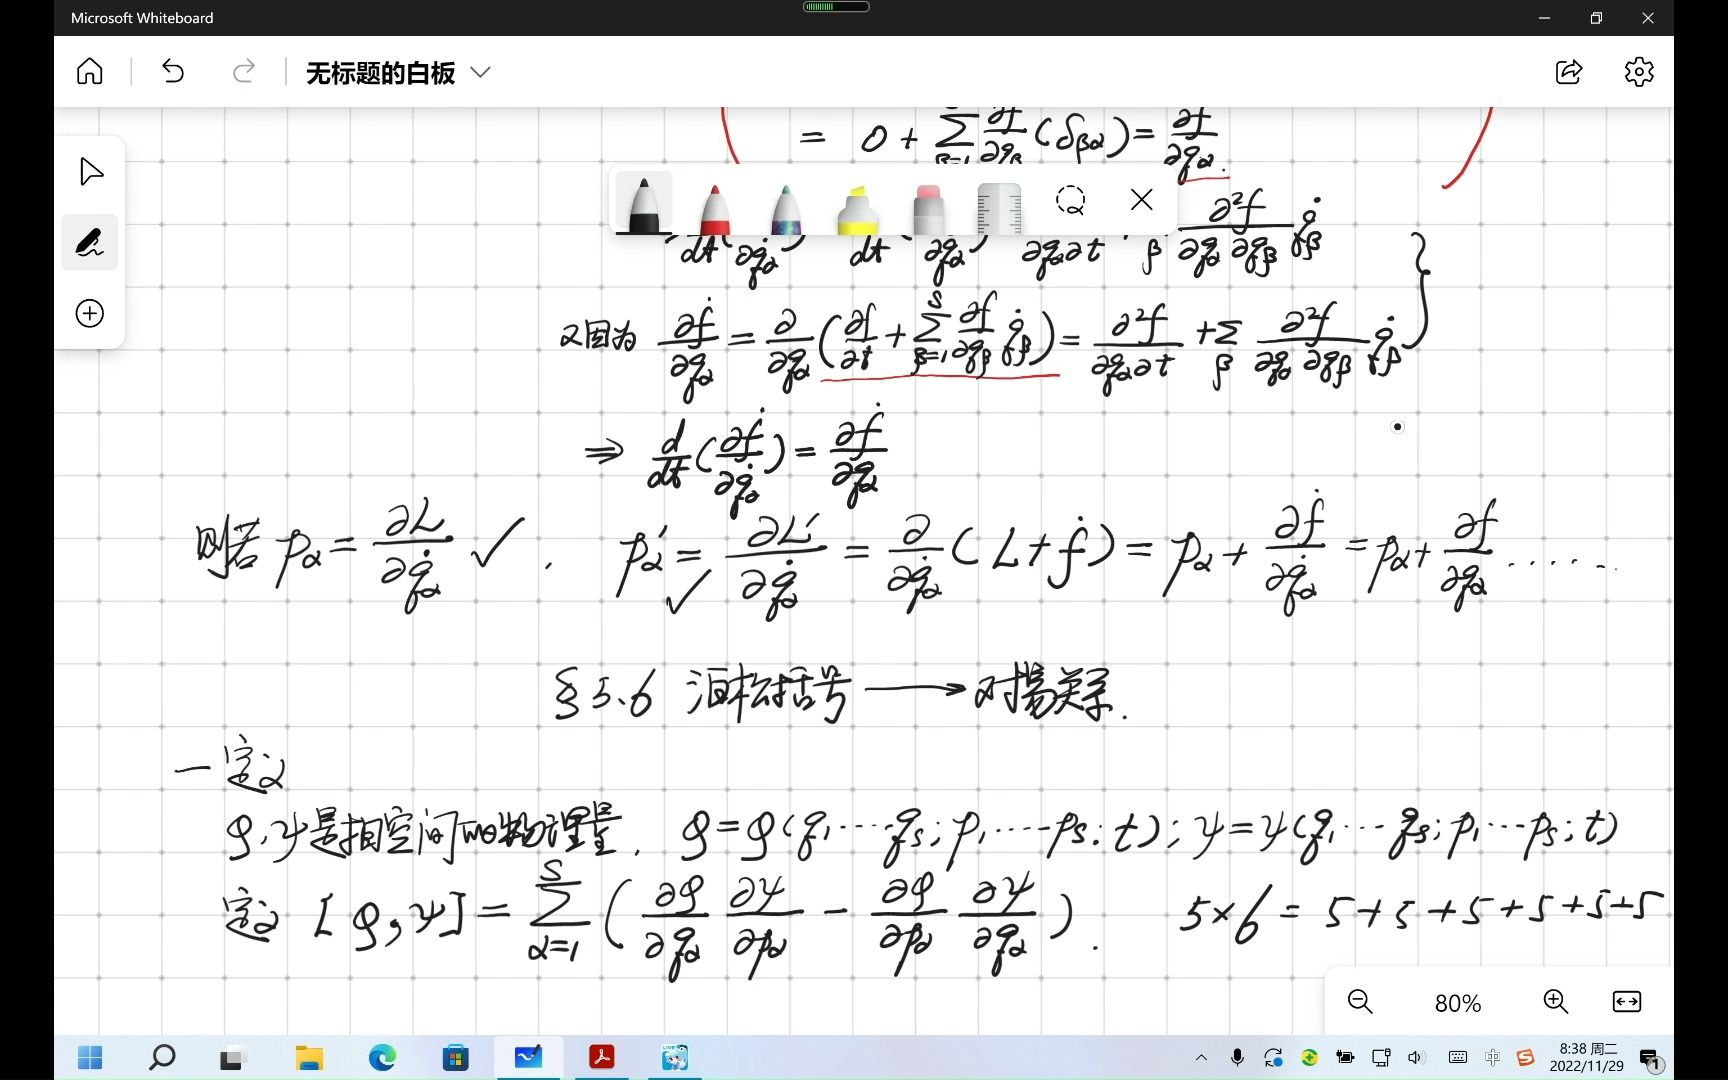Viewport: 1728px width, 1080px height.
Task: Activate the Inking pen mode
Action: (x=90, y=242)
